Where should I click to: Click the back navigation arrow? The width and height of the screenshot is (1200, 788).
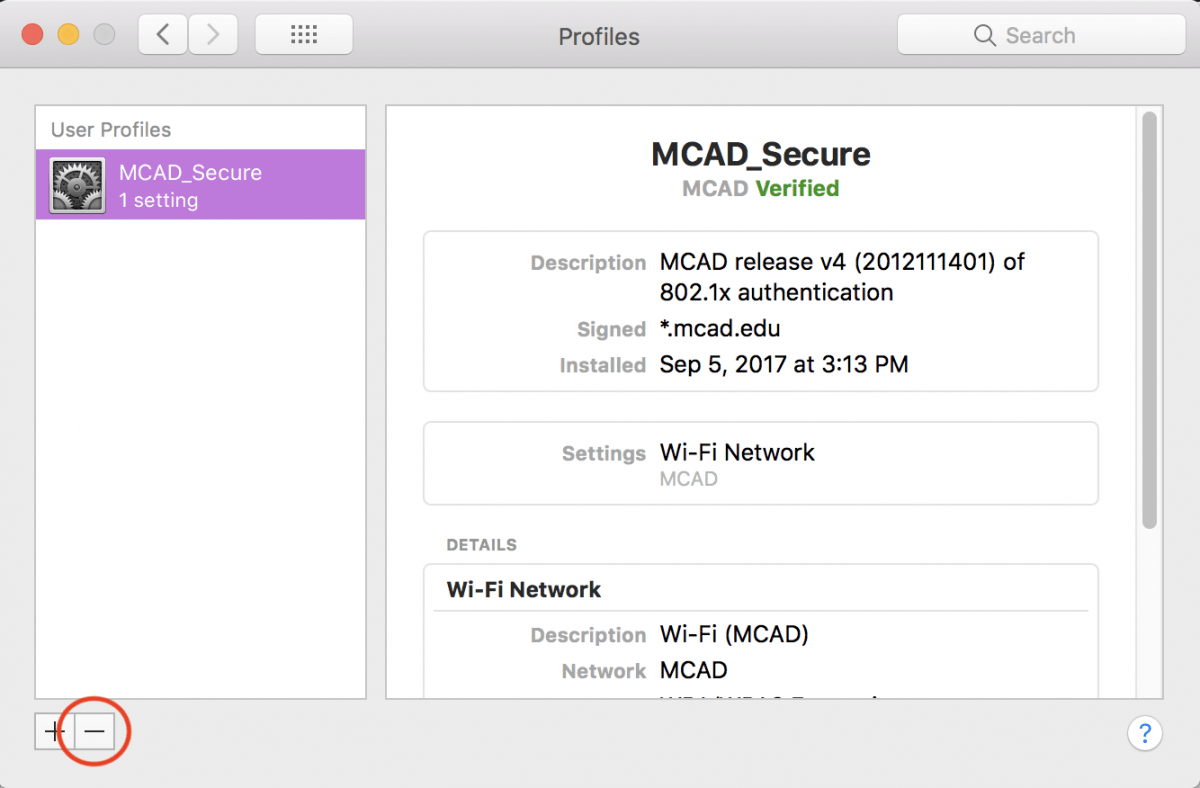[162, 33]
